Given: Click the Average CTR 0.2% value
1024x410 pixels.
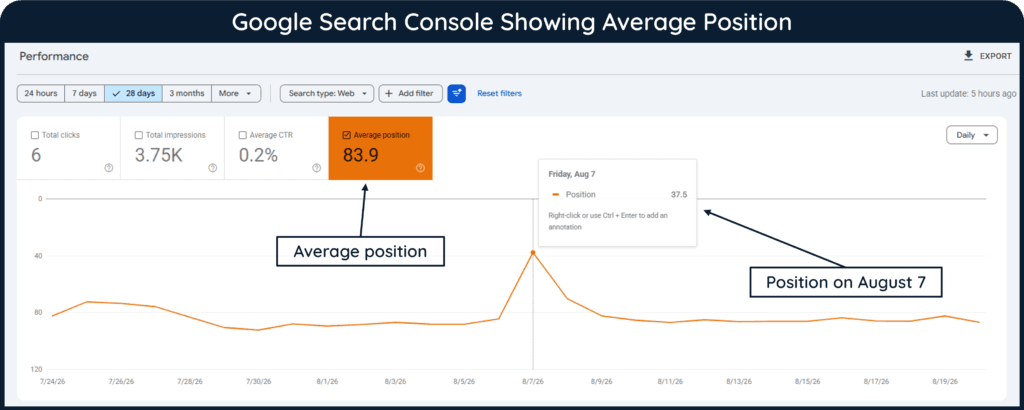Looking at the screenshot, I should coord(258,155).
